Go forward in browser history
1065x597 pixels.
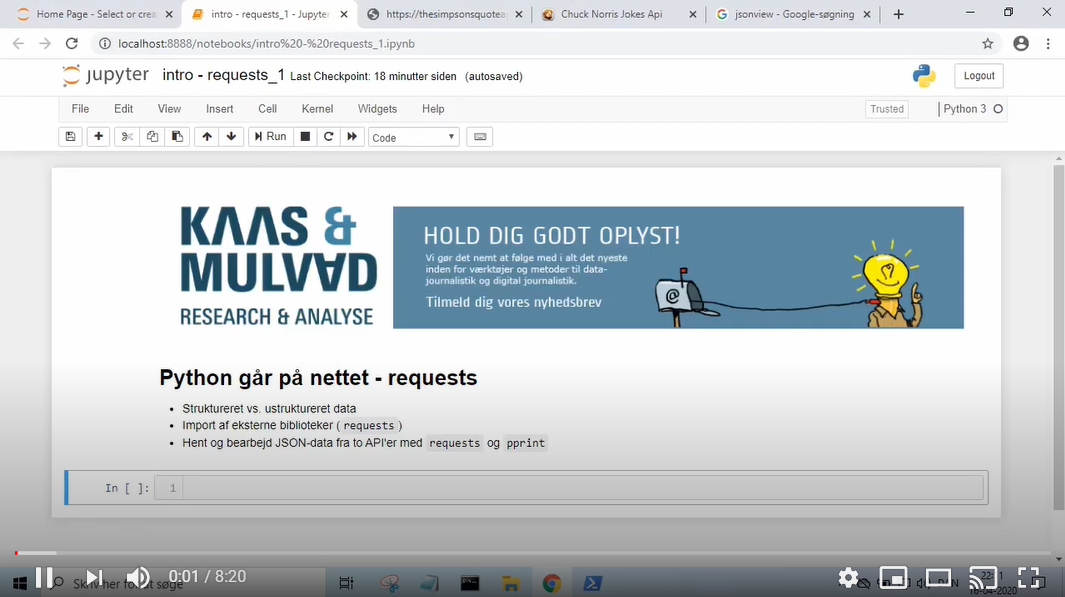coord(45,43)
